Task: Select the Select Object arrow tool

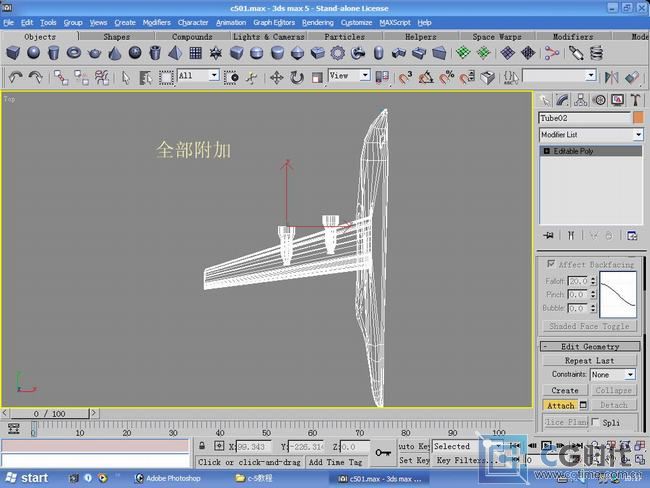Action: pyautogui.click(x=126, y=78)
